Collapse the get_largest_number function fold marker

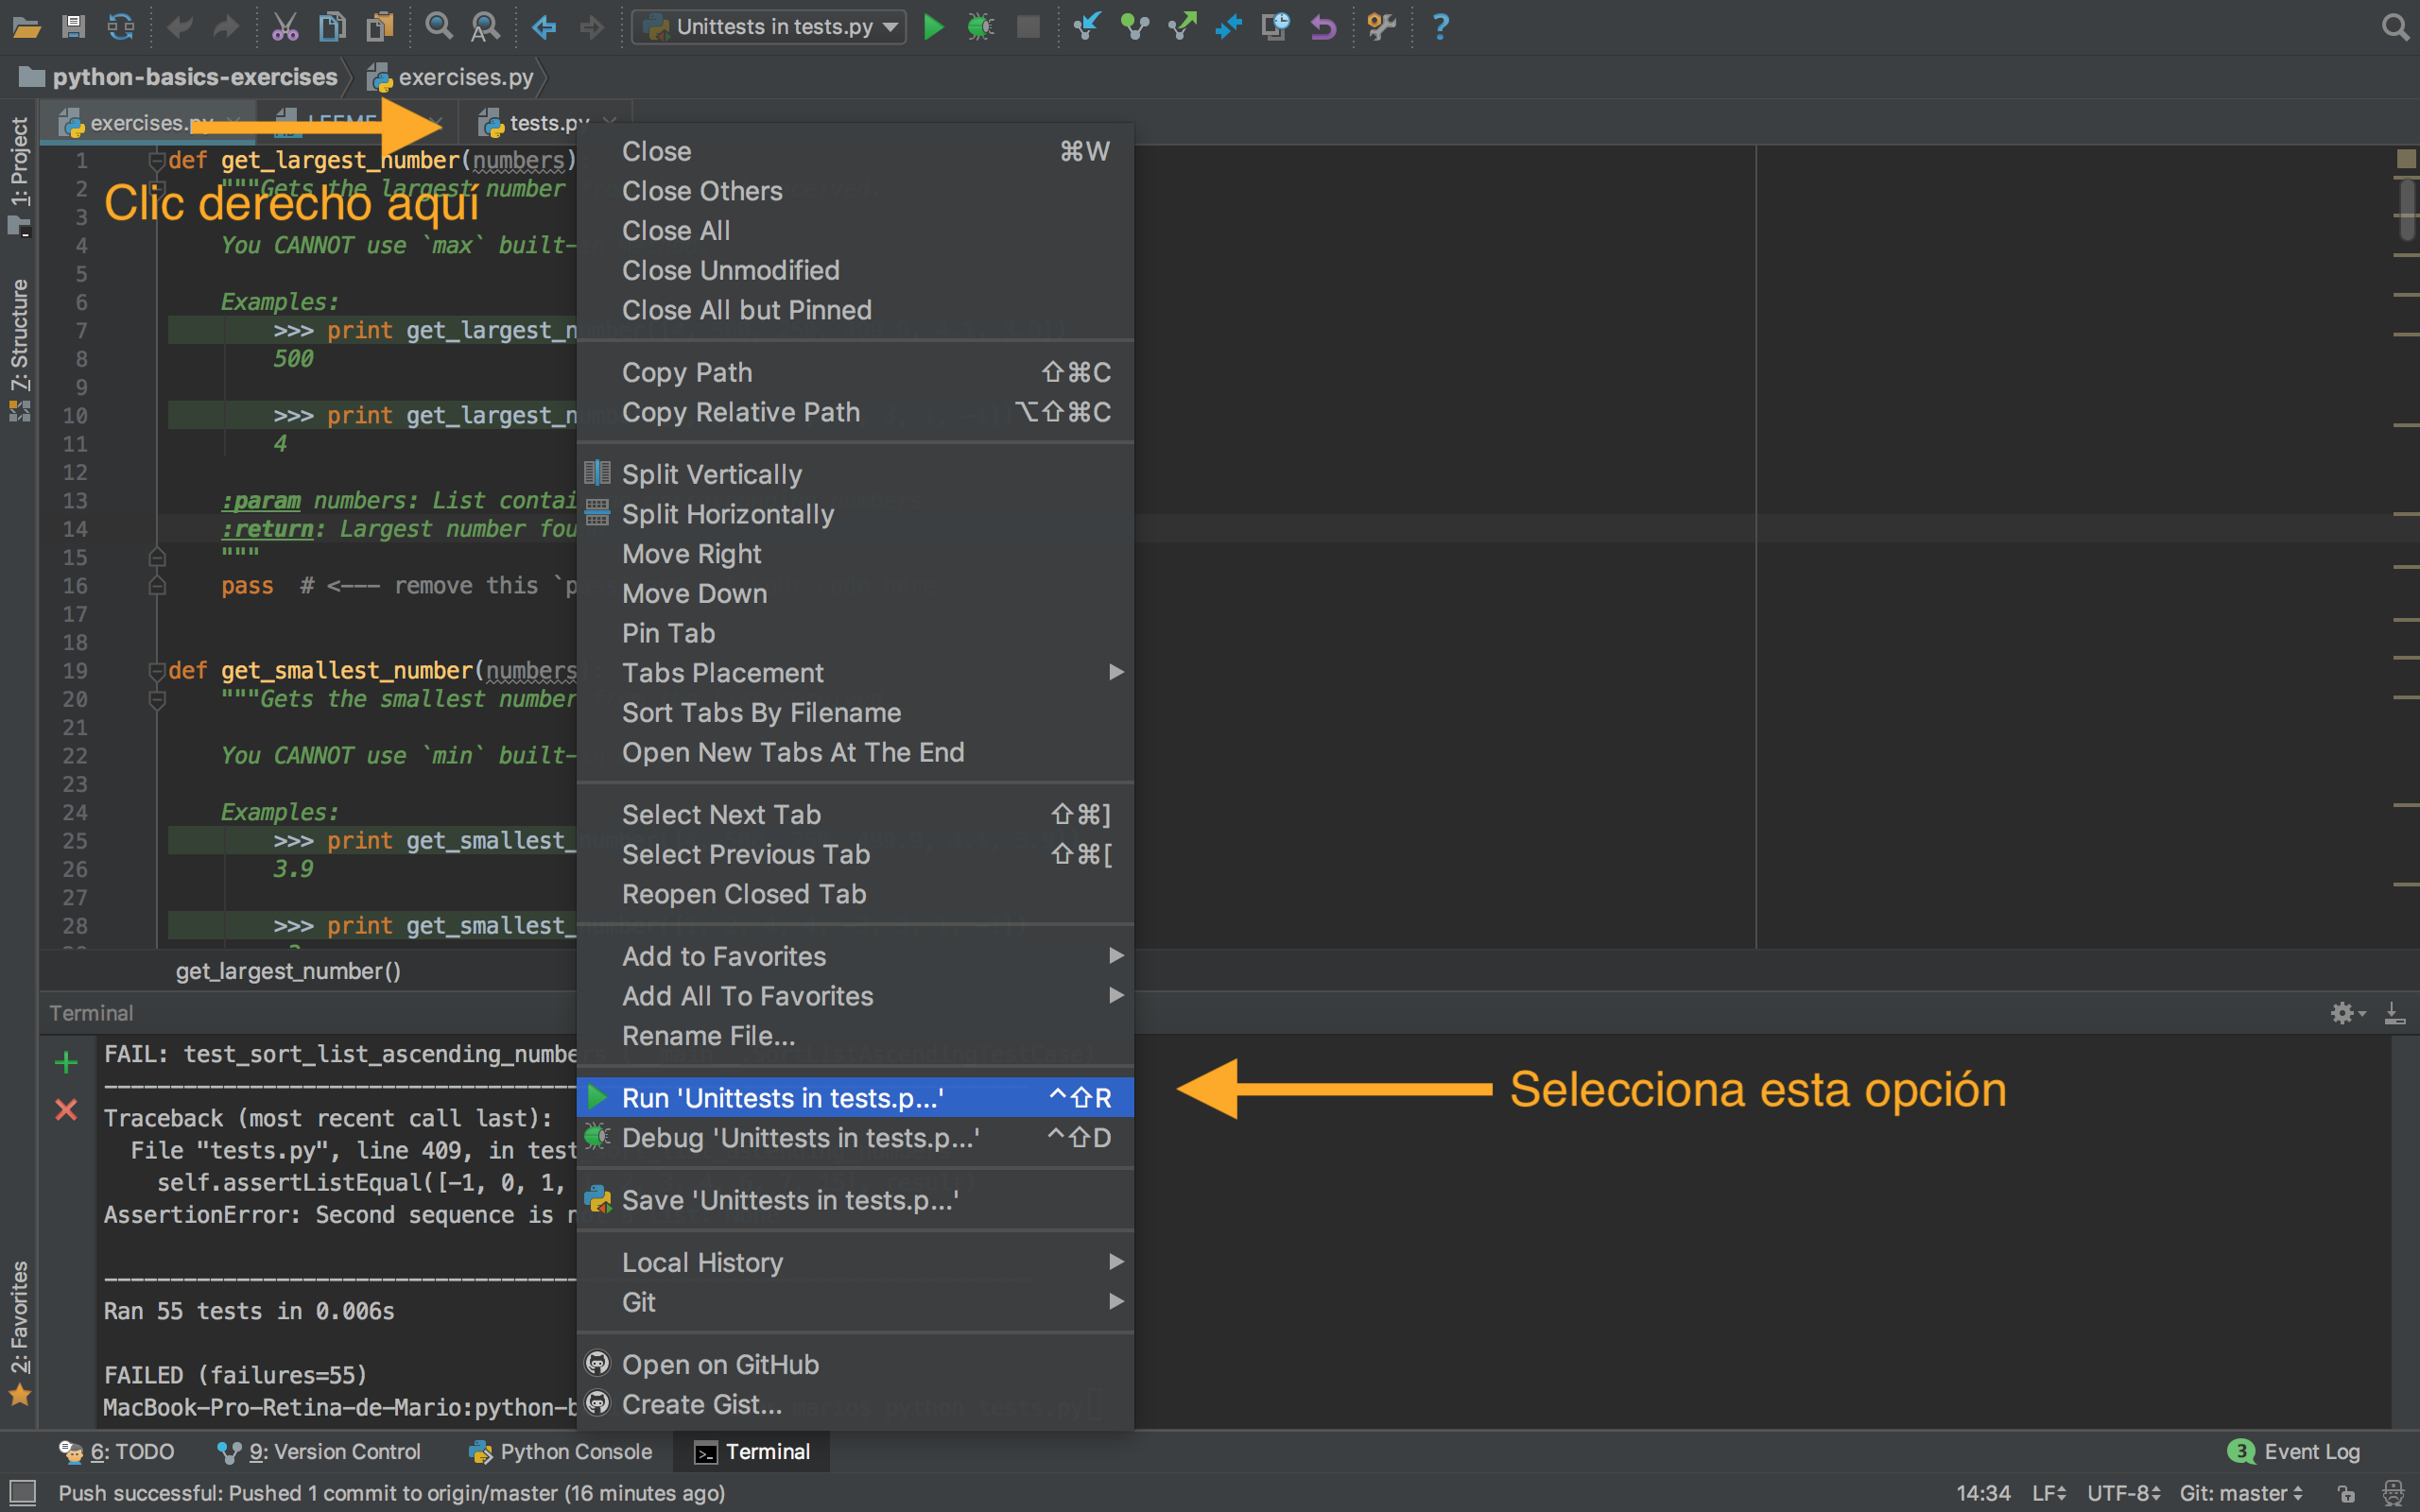click(156, 160)
